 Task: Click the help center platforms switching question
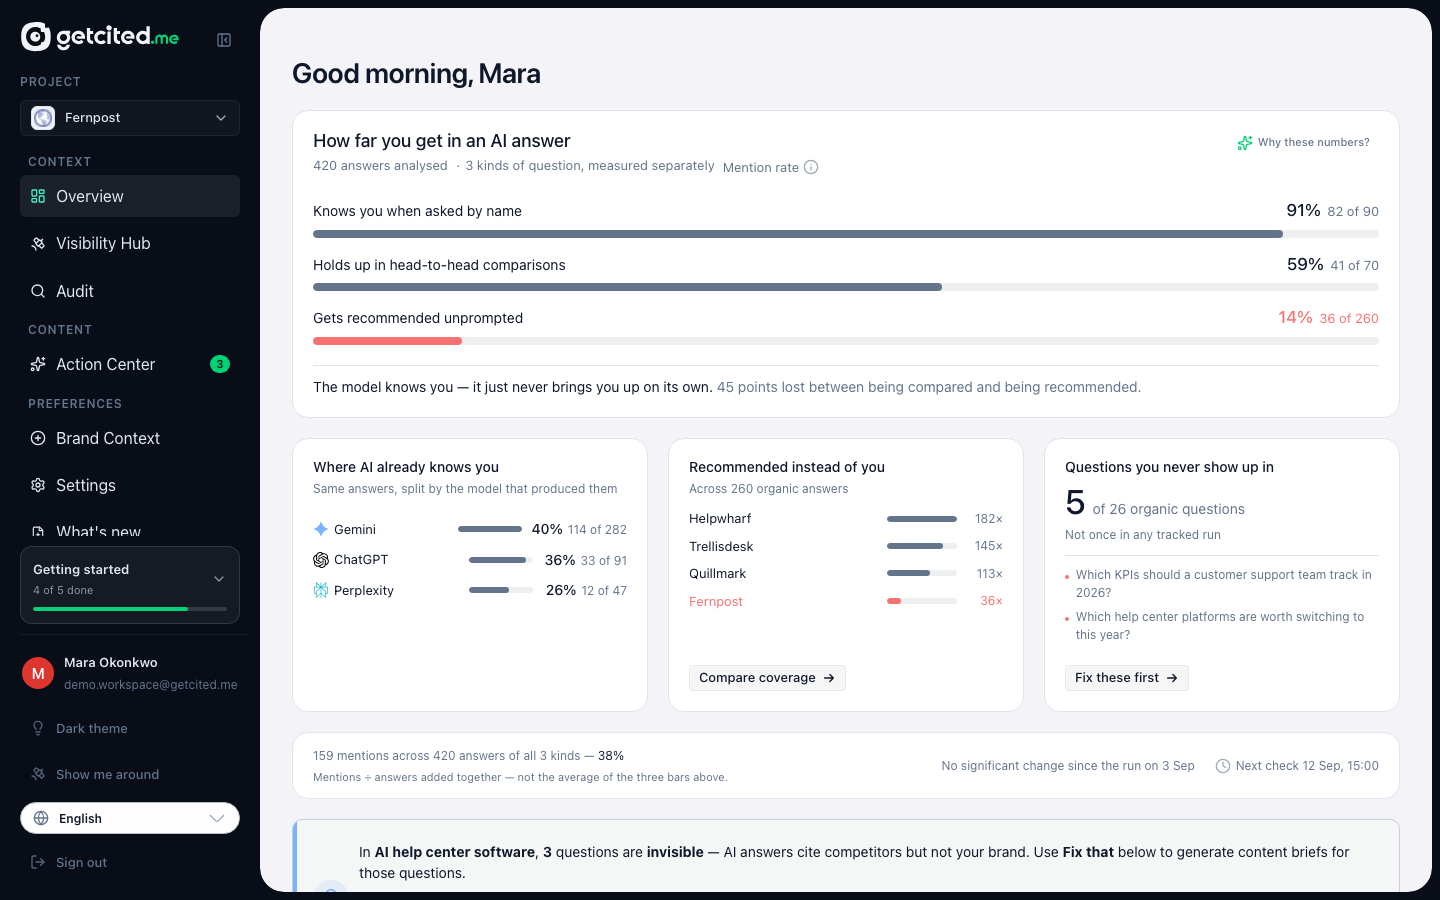(x=1220, y=626)
